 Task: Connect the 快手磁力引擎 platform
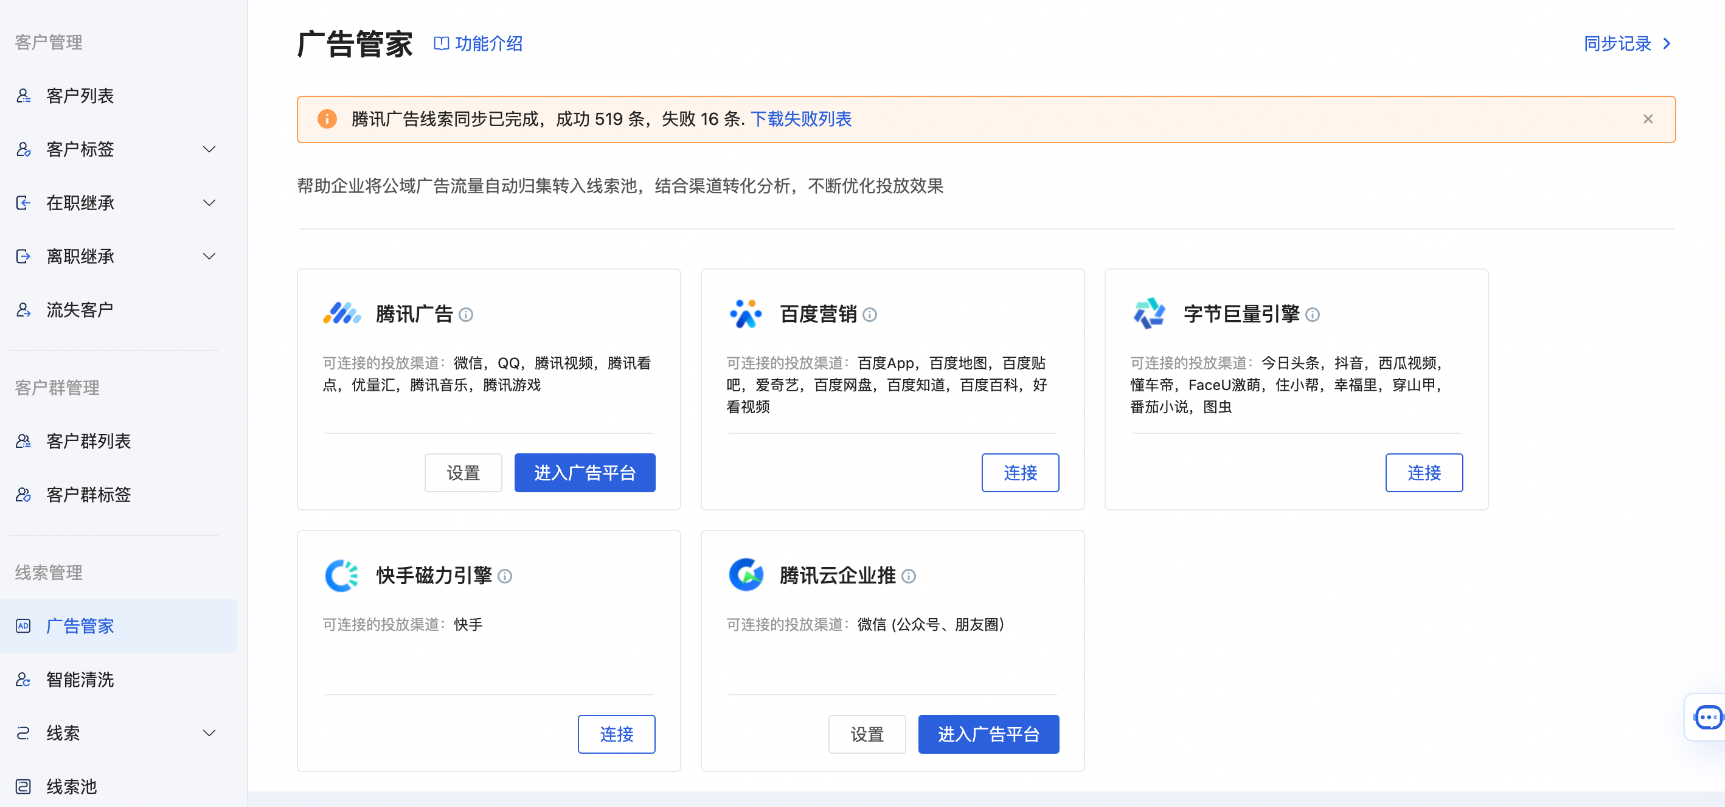point(616,734)
